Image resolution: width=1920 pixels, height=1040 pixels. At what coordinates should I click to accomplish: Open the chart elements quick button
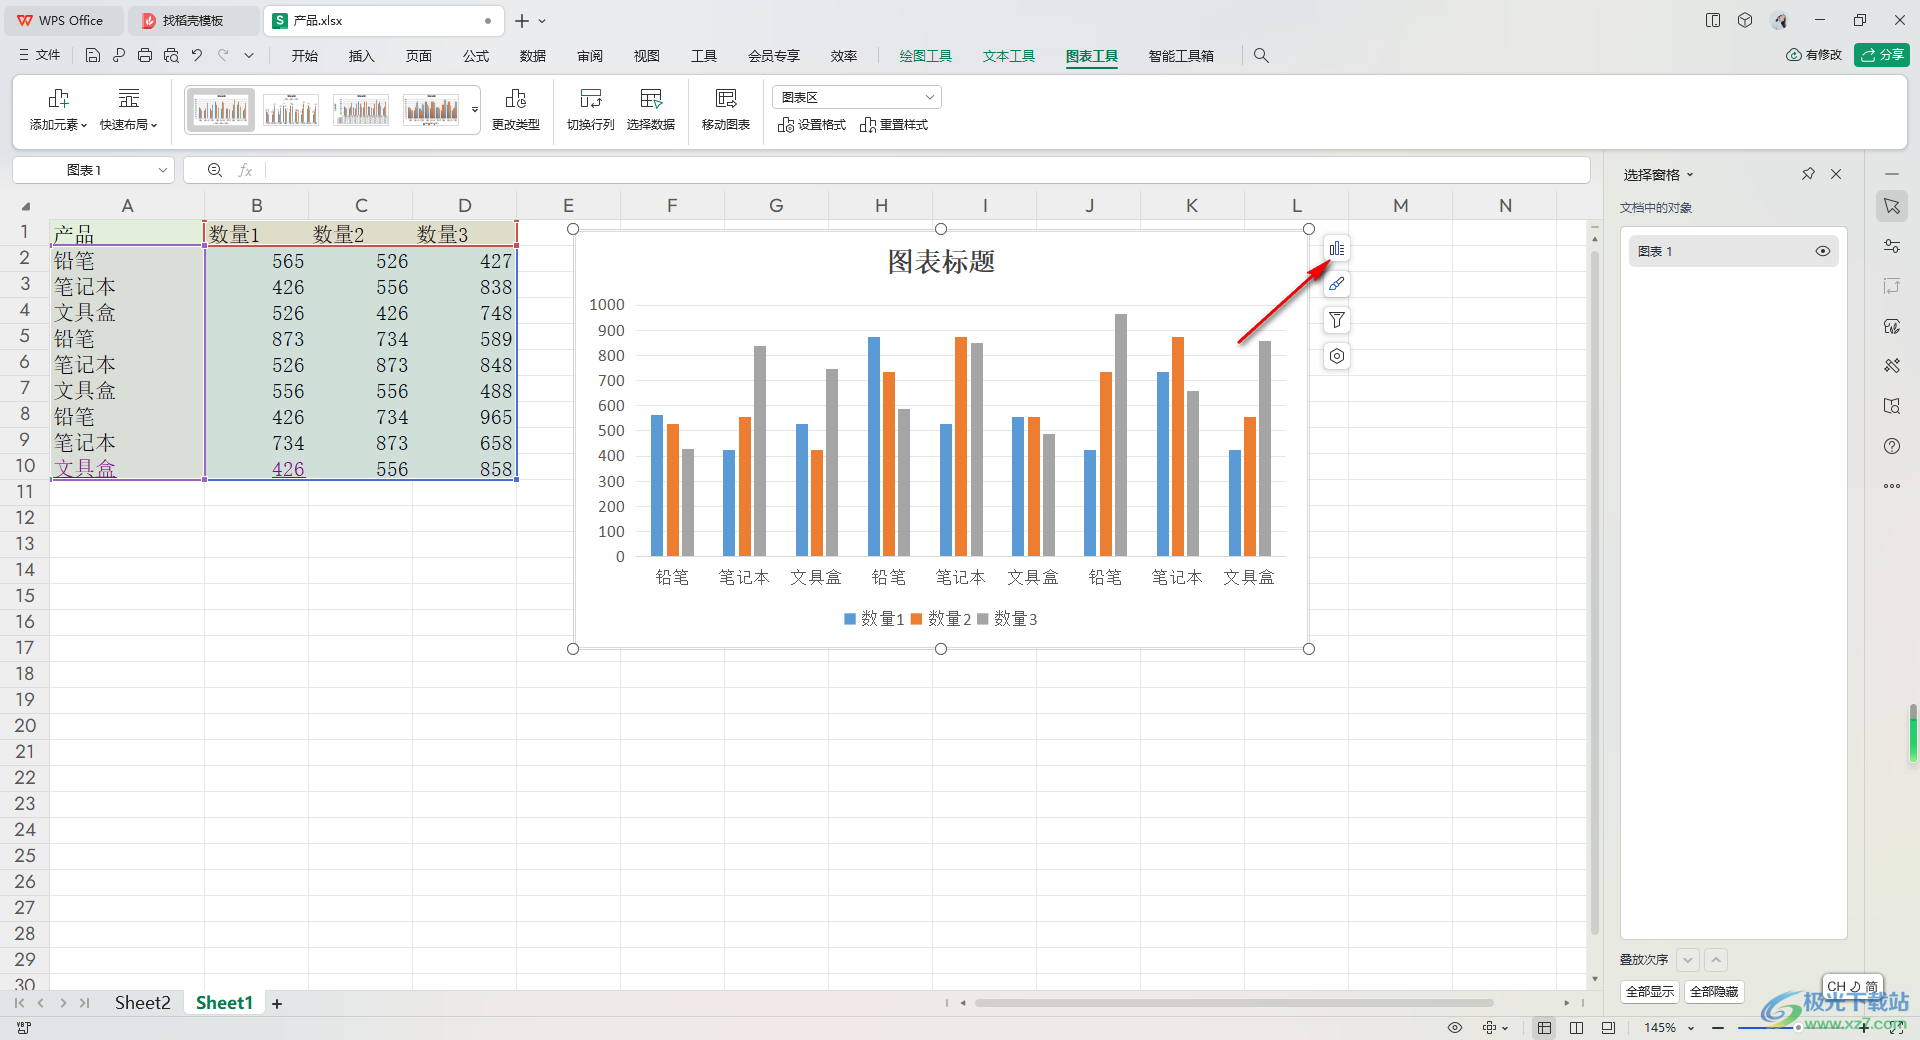[x=1337, y=248]
